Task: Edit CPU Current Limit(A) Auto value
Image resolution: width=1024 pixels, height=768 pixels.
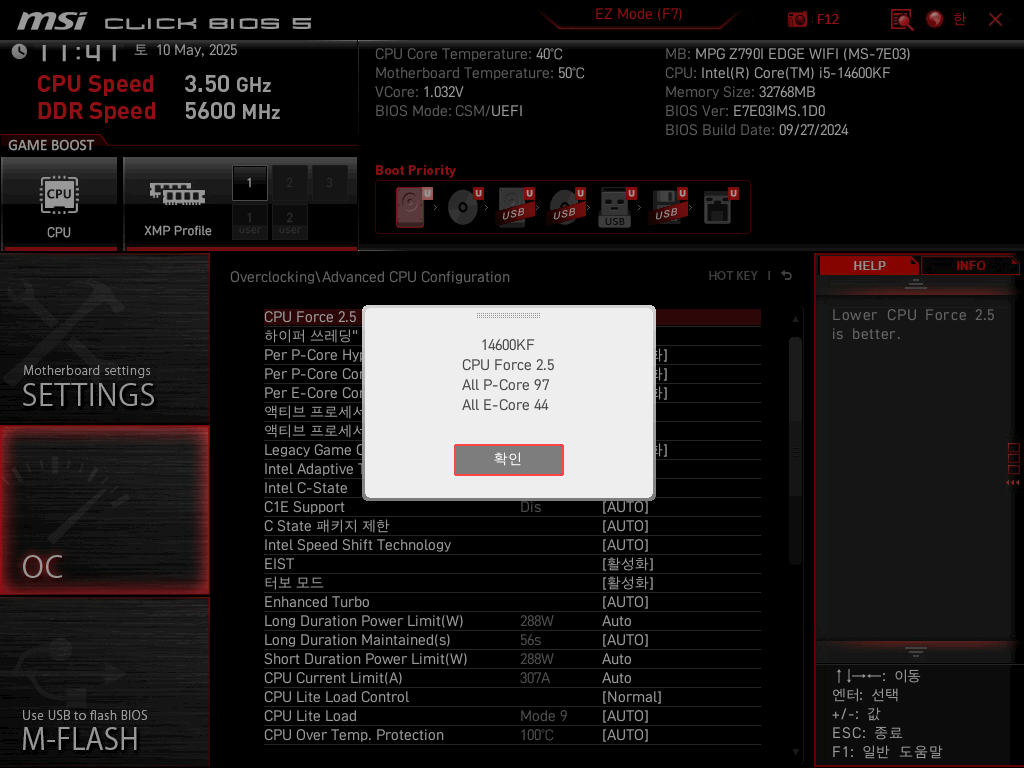Action: click(616, 678)
